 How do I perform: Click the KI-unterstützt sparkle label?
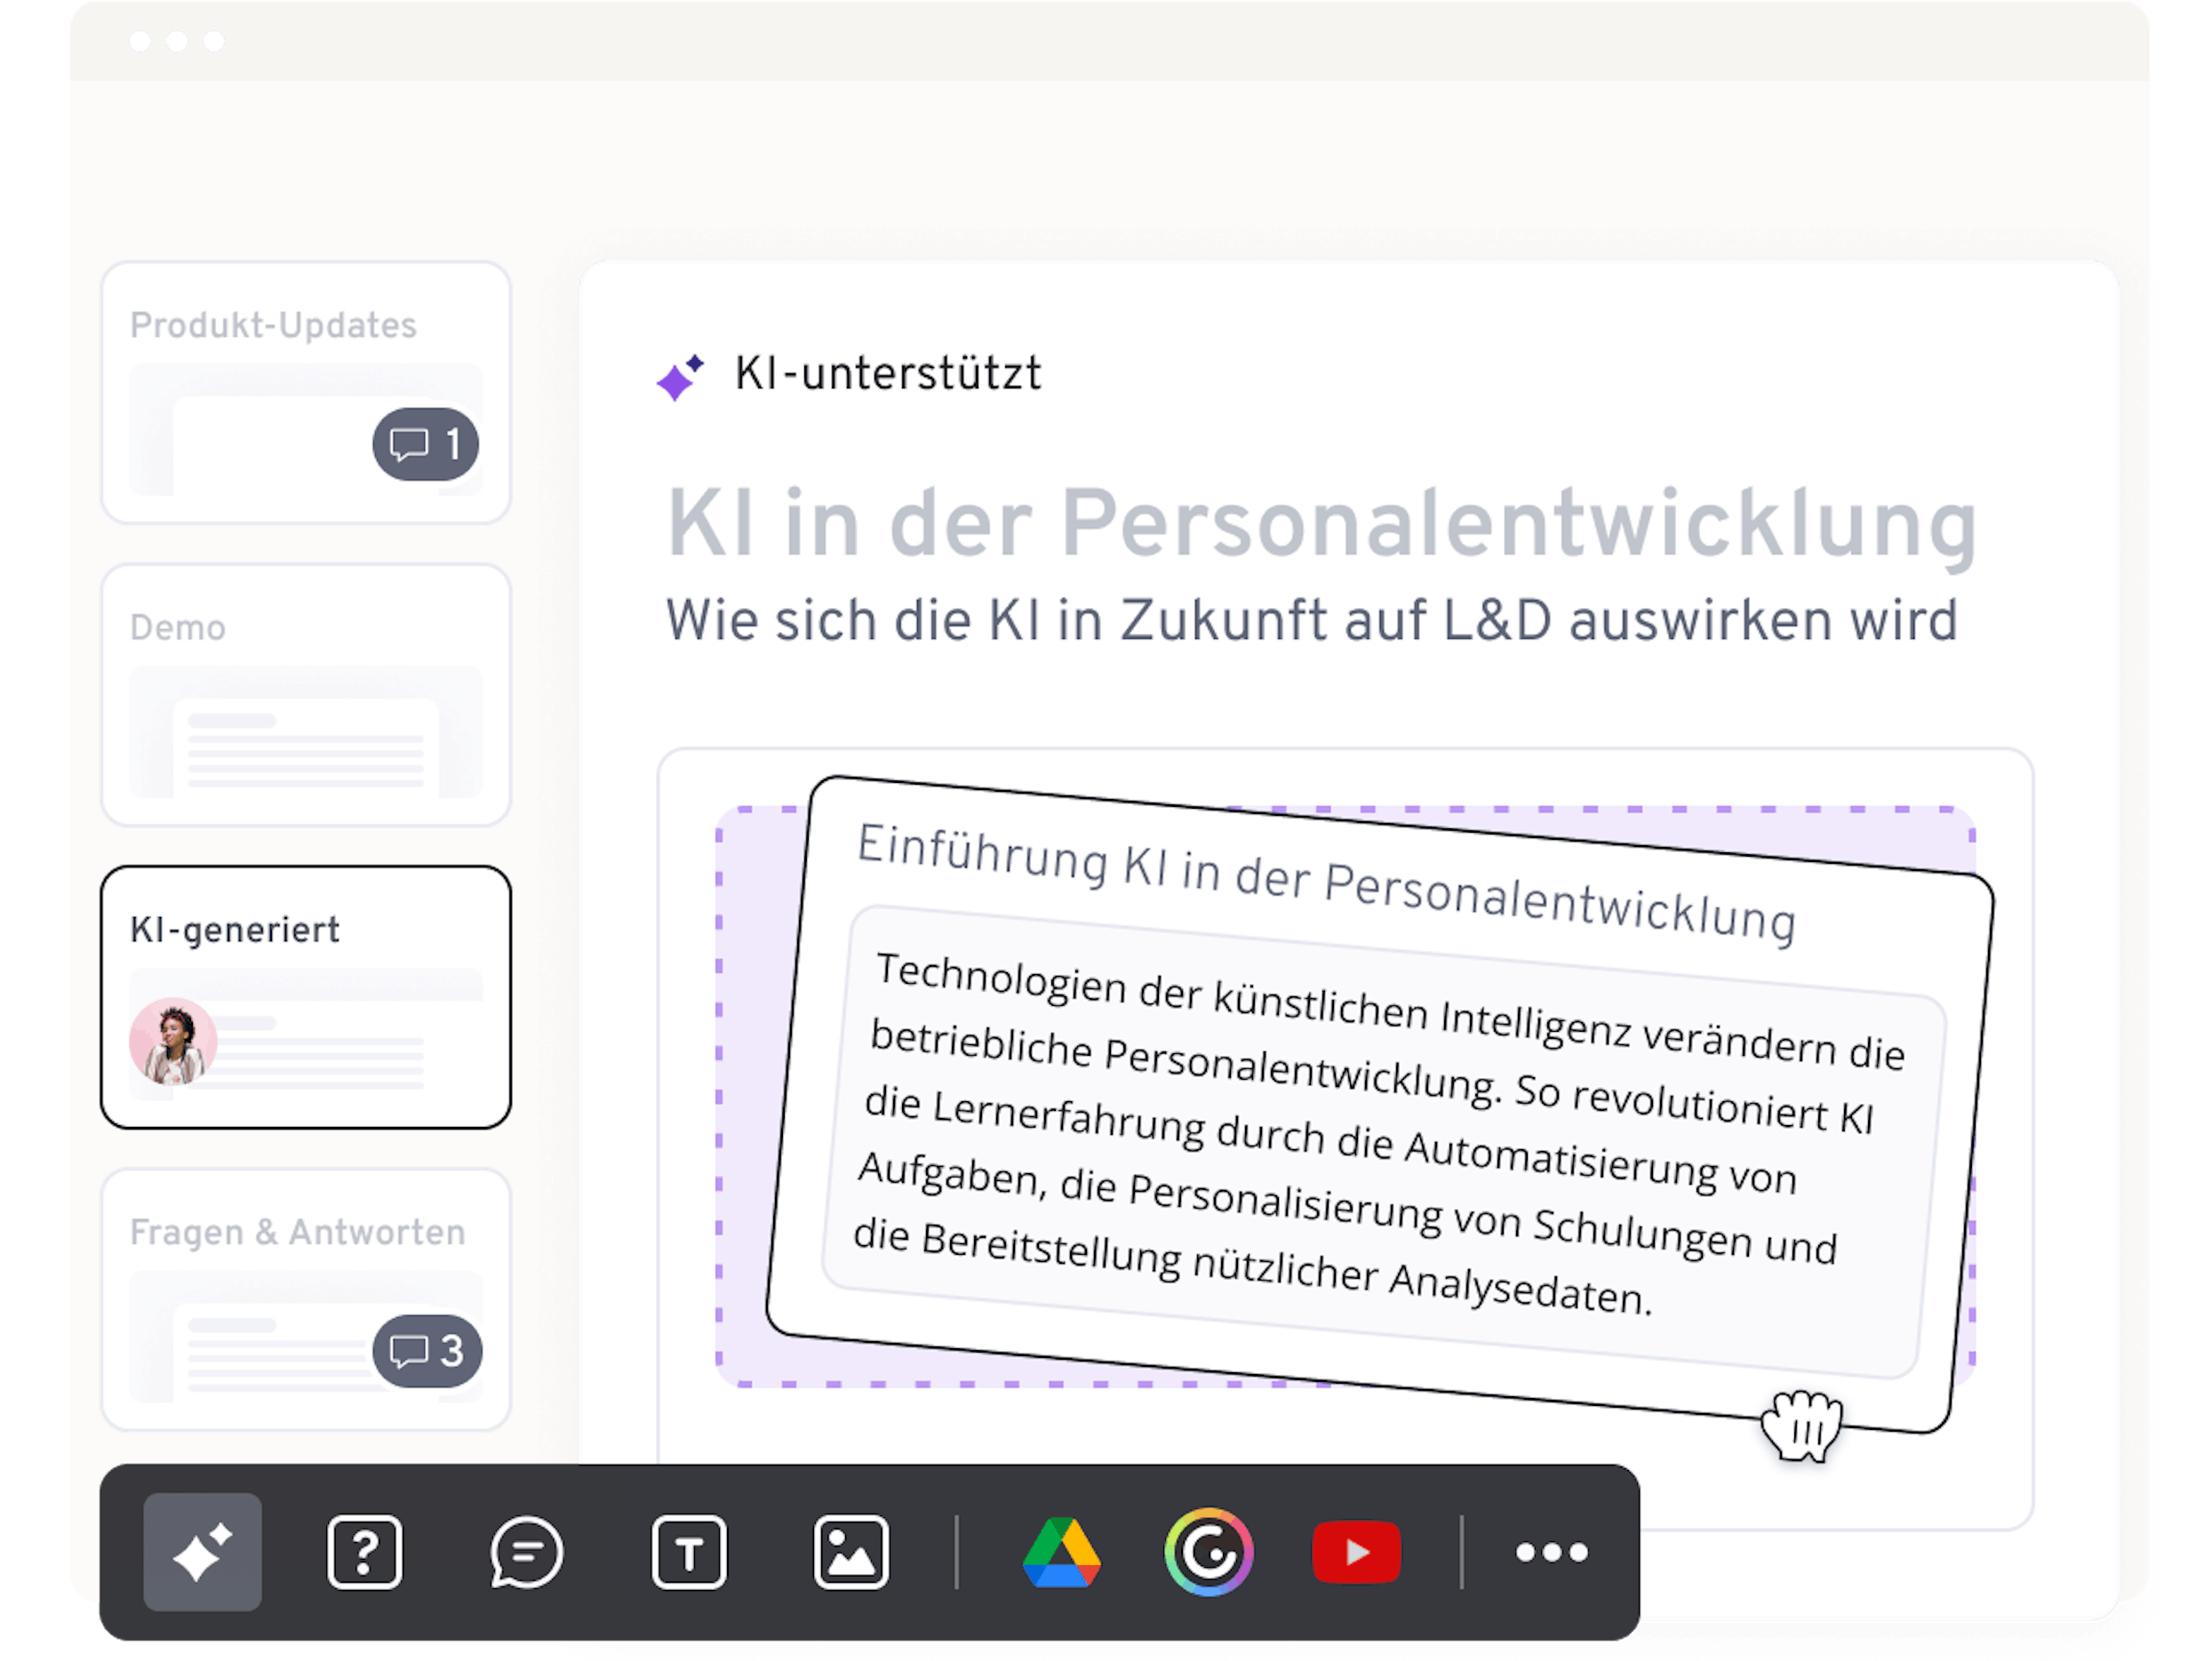coord(850,374)
